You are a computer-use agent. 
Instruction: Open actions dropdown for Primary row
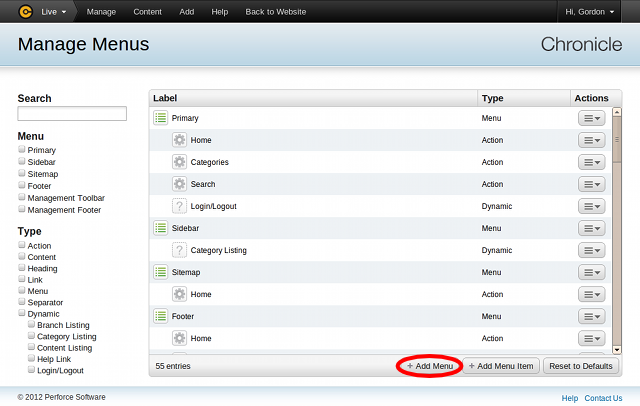pos(592,118)
